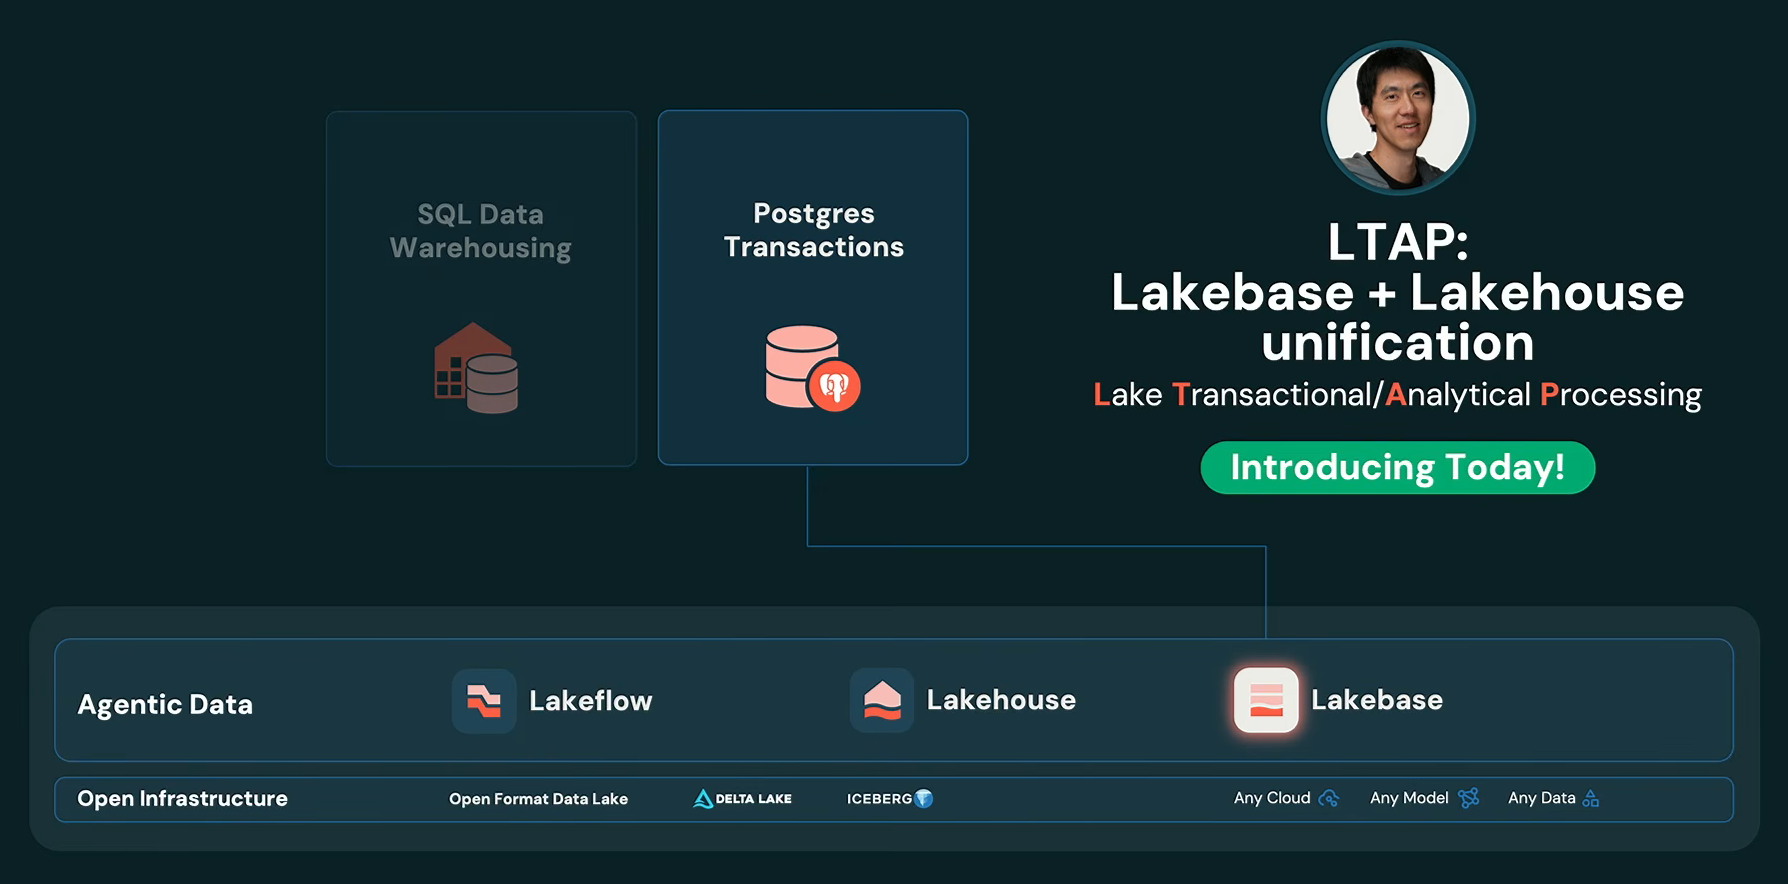Click the circular speaker portrait

[1398, 118]
